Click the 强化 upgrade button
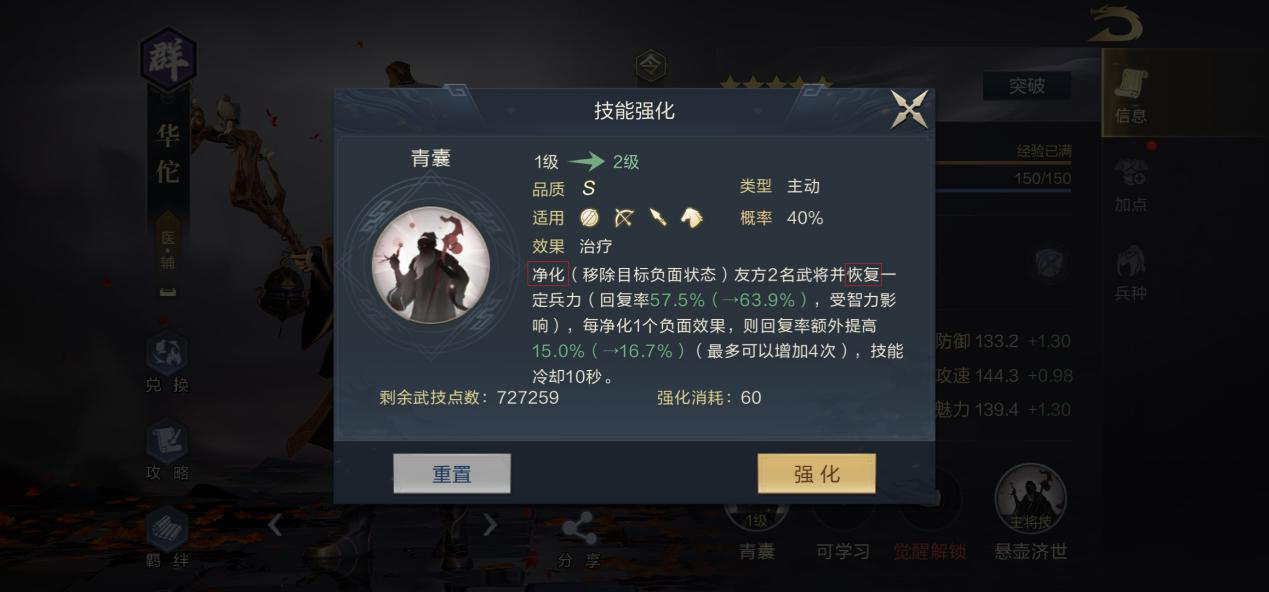This screenshot has width=1269, height=592. 816,474
